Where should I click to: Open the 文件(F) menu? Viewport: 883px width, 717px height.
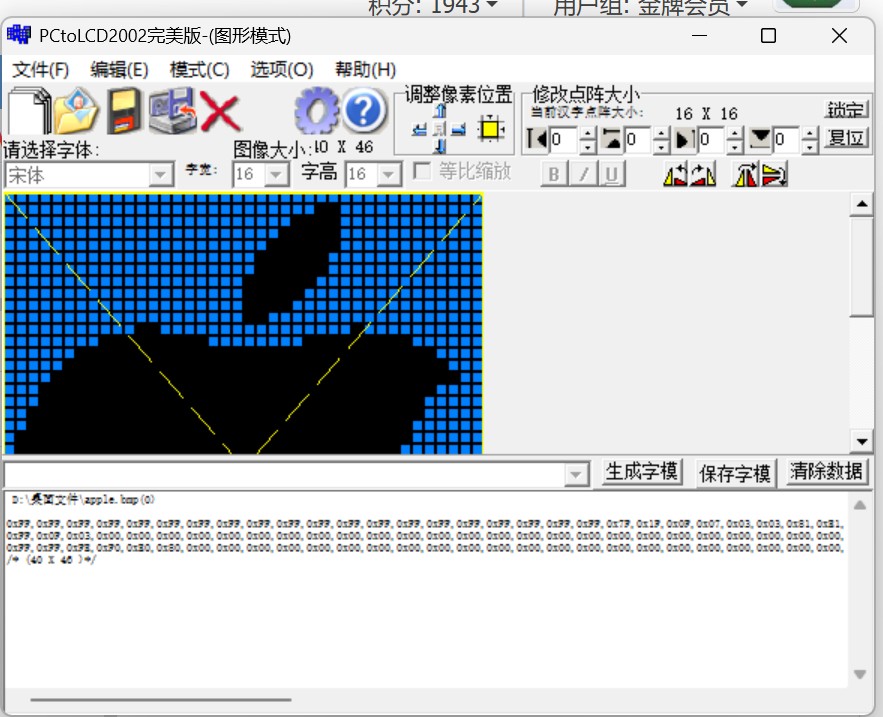41,70
